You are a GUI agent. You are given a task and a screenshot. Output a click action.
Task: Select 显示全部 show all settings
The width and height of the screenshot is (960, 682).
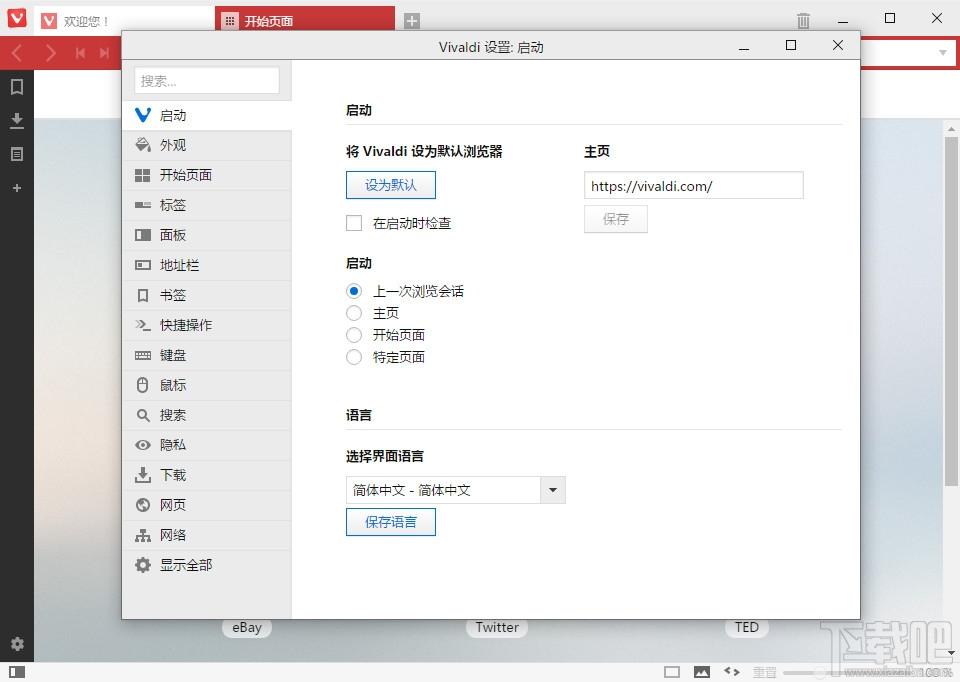pos(207,565)
